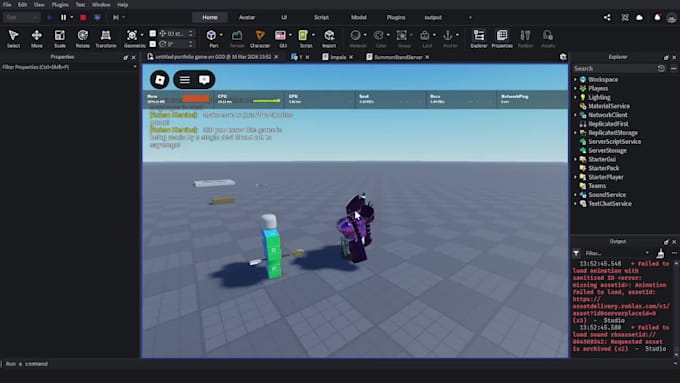
Task: Toggle the move snap increment checkbox
Action: 153,33
